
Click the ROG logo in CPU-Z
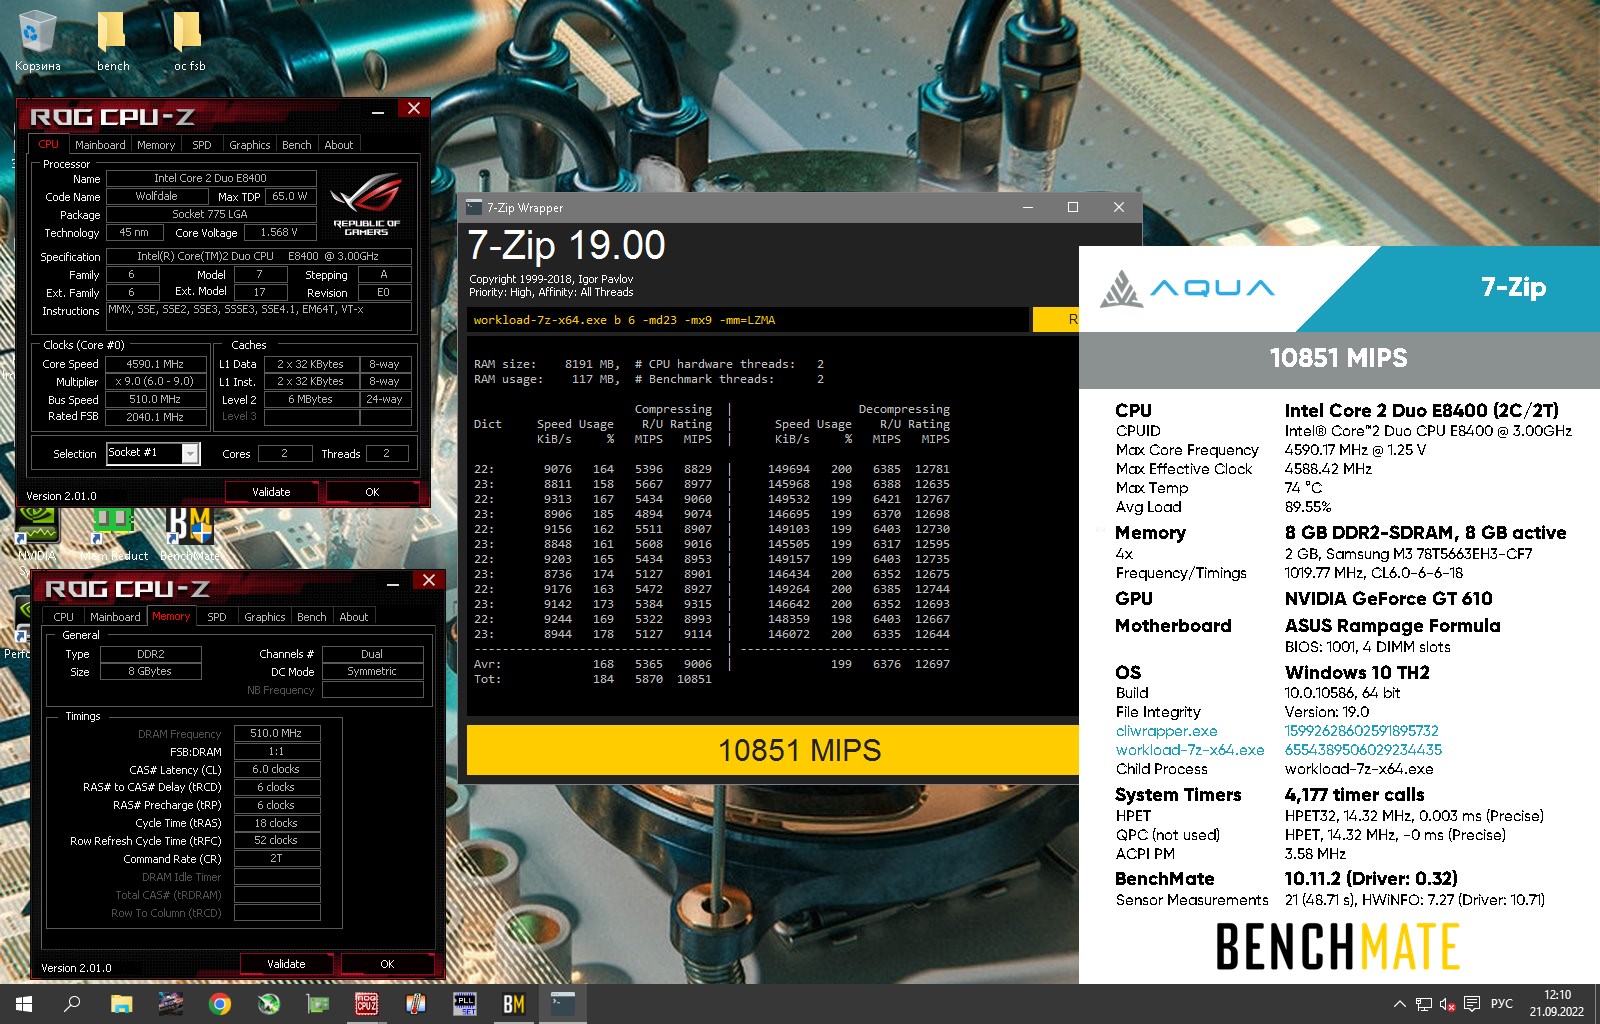(x=366, y=204)
